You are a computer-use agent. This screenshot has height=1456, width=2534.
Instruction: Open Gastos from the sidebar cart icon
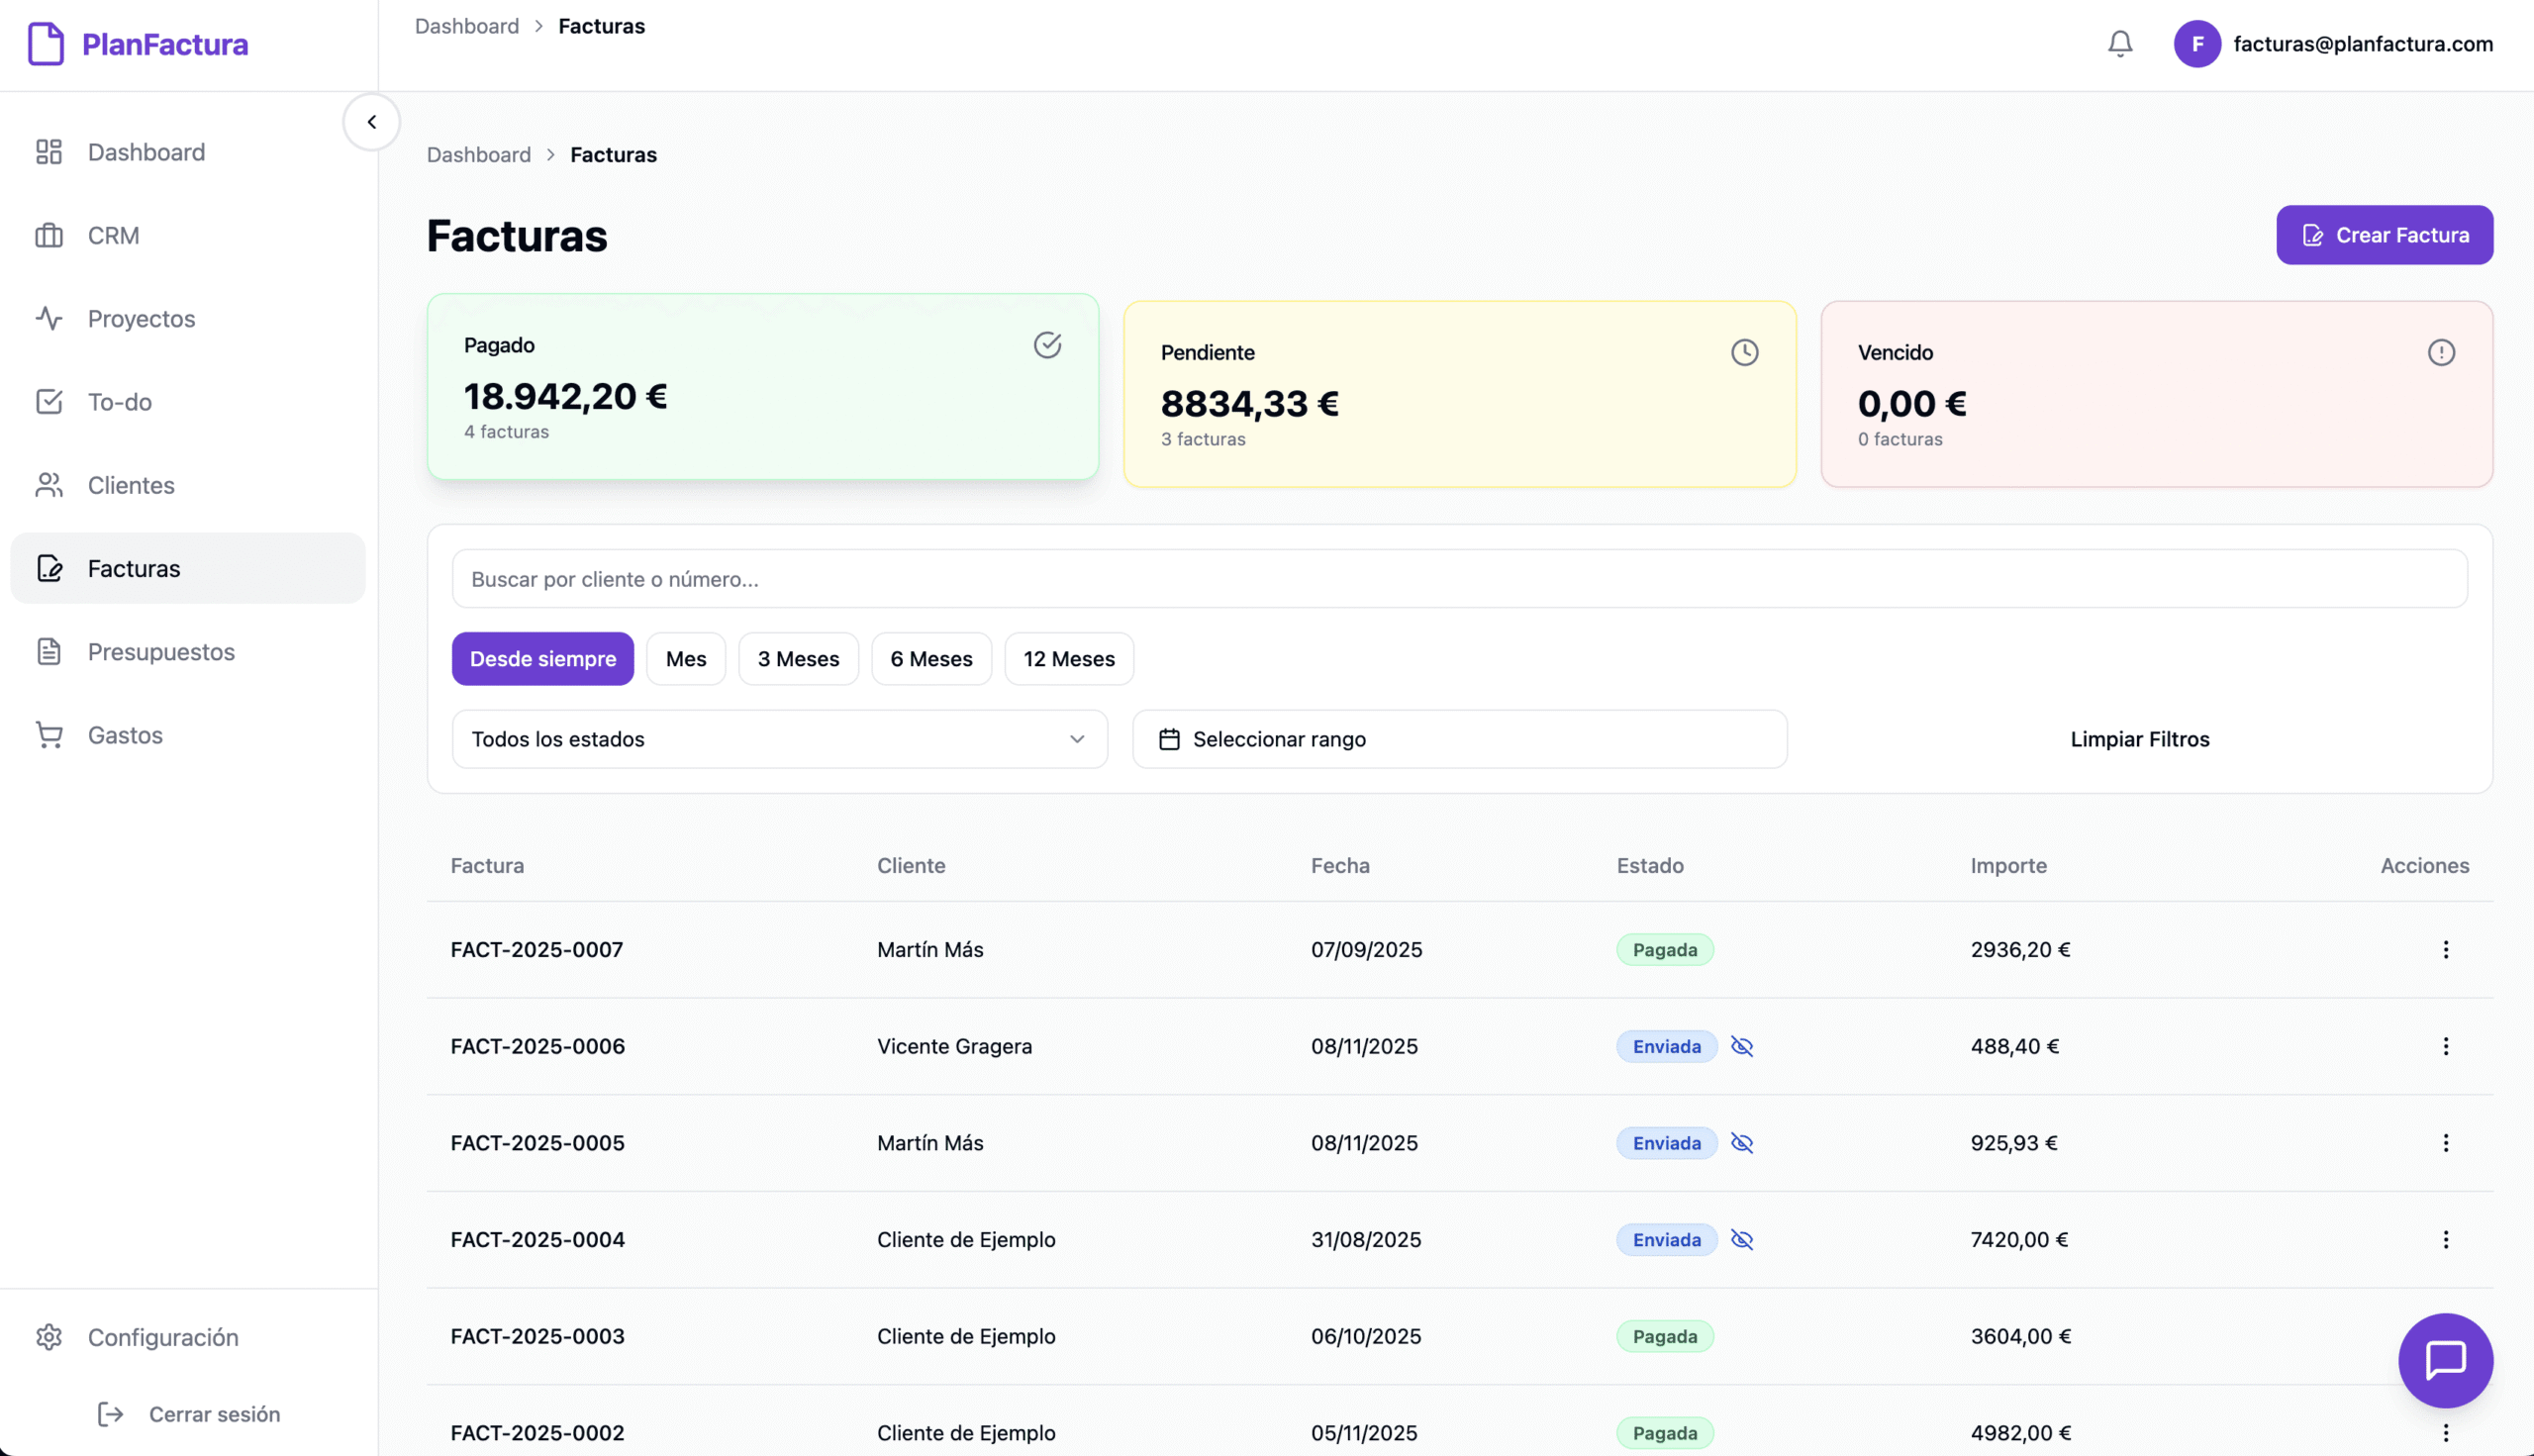pos(49,735)
